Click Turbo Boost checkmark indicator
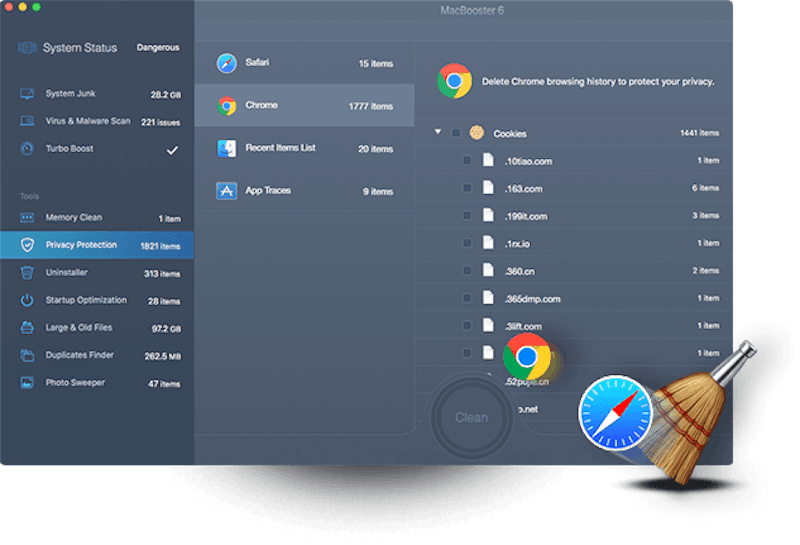The width and height of the screenshot is (800, 545). point(172,150)
